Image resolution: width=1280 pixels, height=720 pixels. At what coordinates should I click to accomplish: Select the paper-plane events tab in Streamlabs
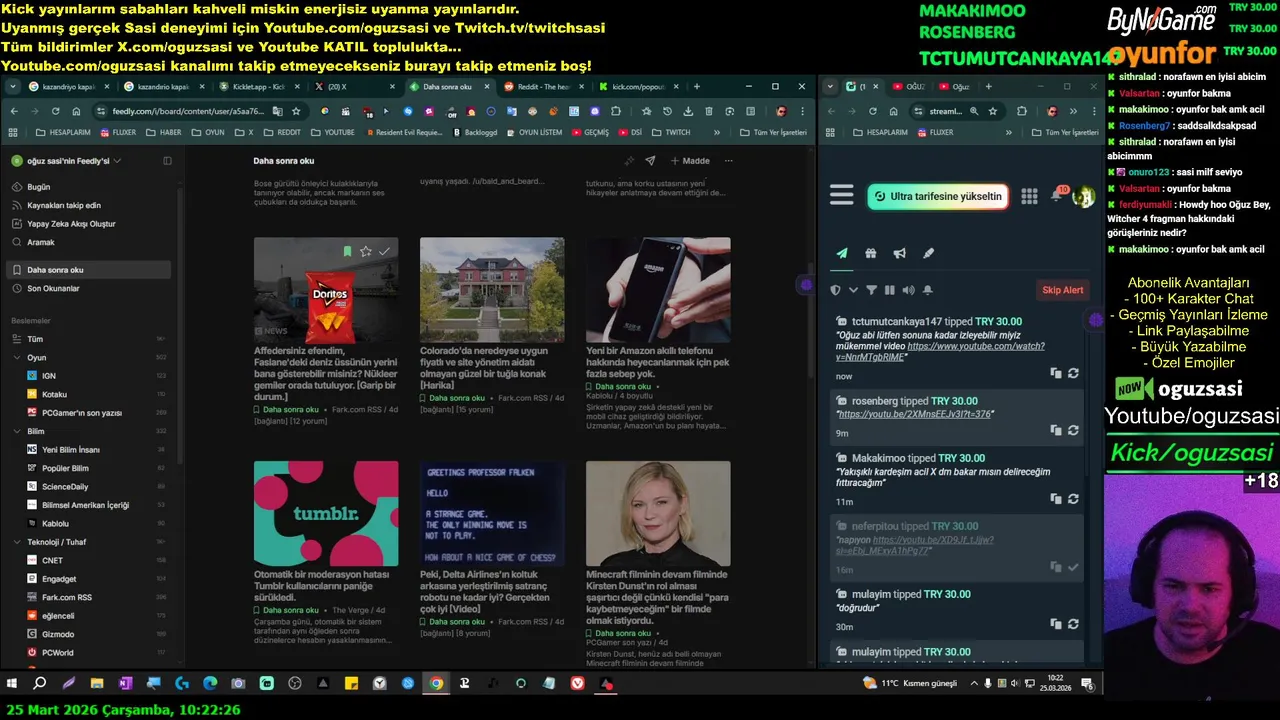click(842, 254)
